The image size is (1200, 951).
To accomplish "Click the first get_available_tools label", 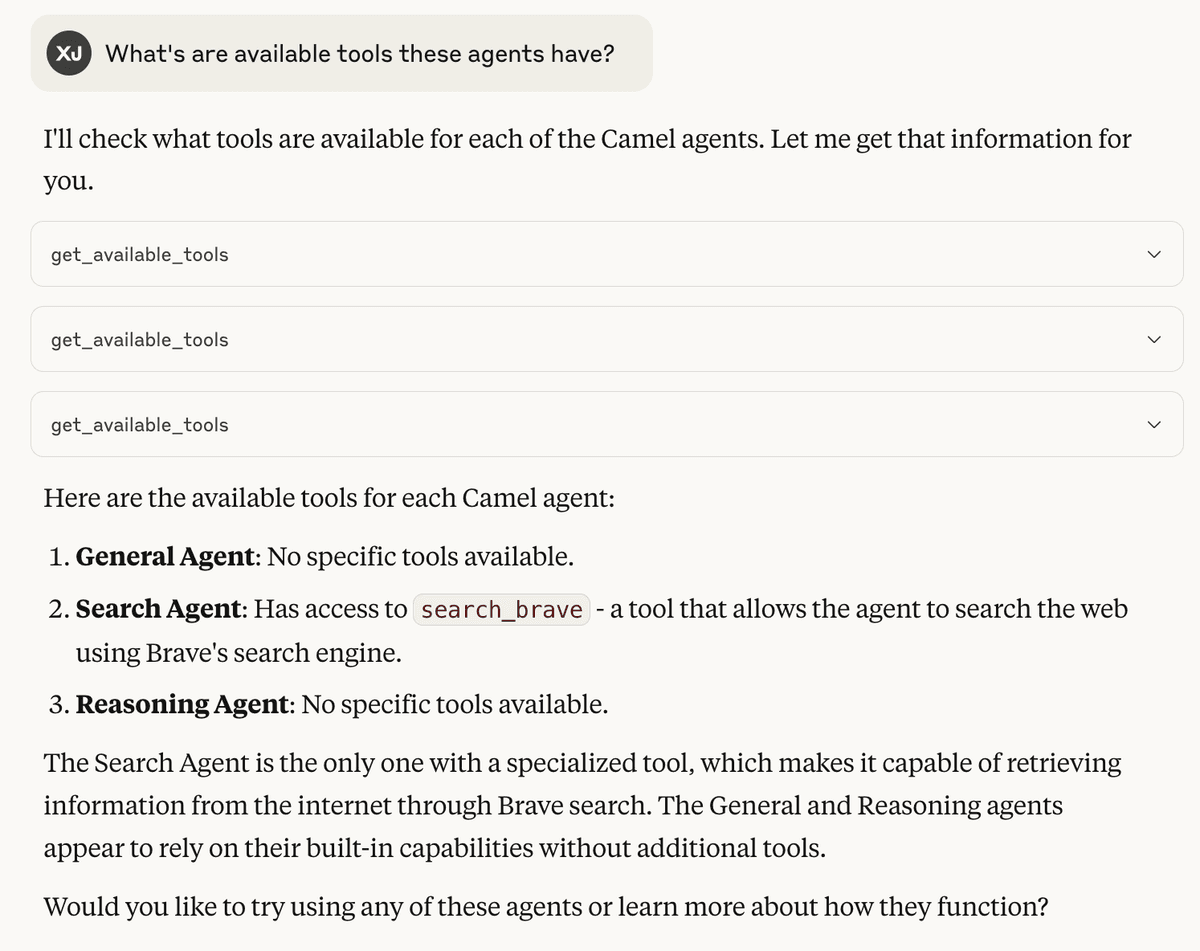I will (139, 255).
